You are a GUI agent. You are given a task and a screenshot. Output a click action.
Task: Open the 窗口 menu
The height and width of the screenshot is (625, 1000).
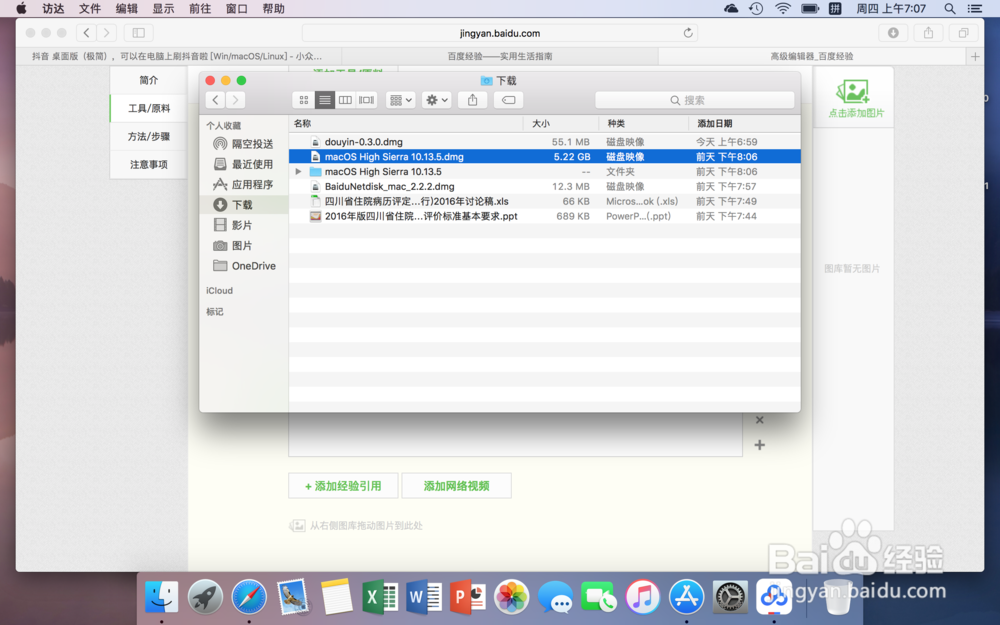pos(237,8)
